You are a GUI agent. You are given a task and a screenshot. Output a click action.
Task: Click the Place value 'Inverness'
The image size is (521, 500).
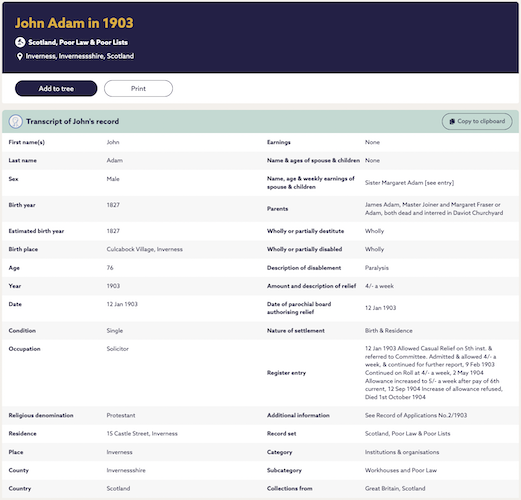point(119,452)
